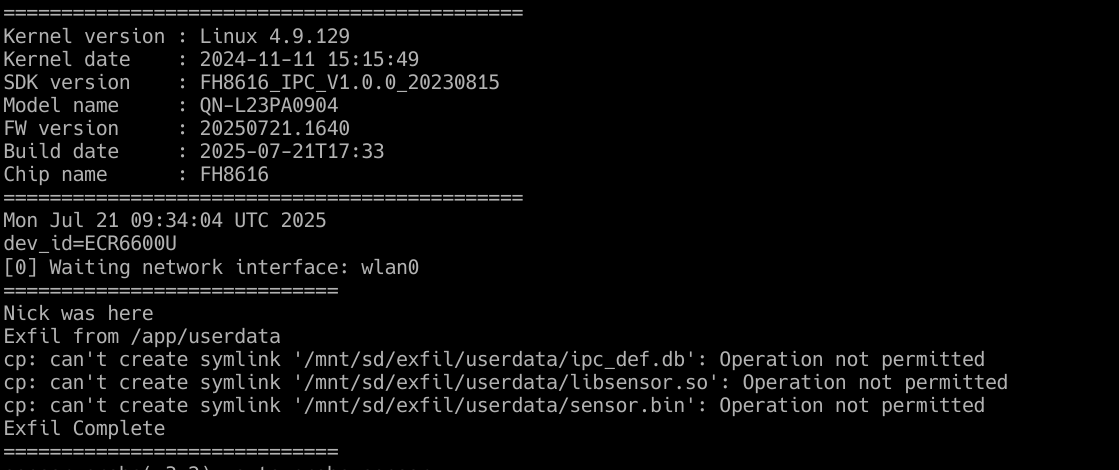
Task: Click the model name QN-L23PA0904
Action: point(269,105)
